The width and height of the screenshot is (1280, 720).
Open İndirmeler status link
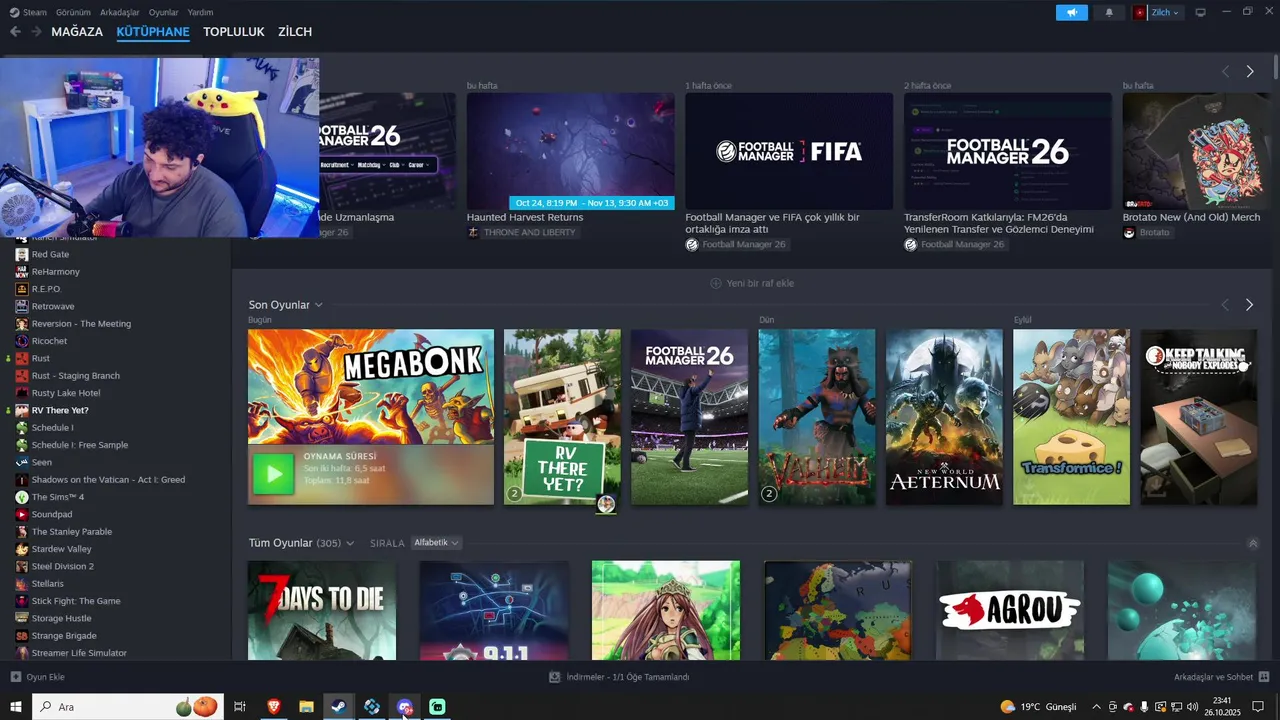click(619, 677)
